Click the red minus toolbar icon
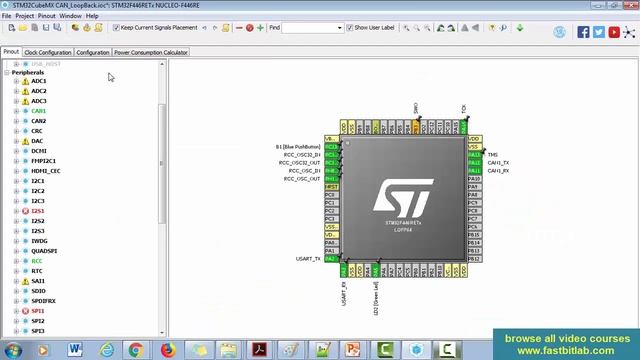The width and height of the screenshot is (640, 360). pos(239,28)
